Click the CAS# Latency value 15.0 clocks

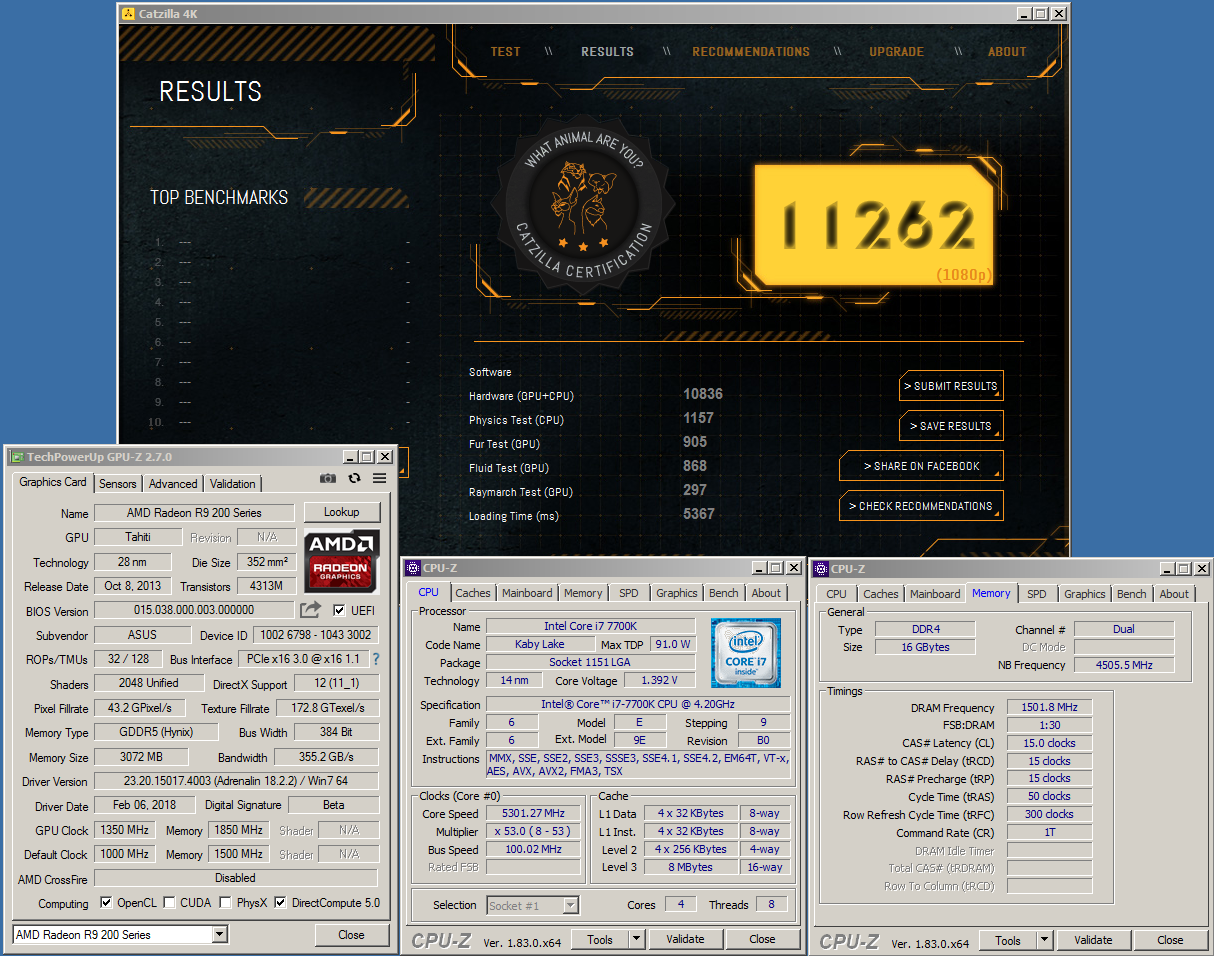(1050, 743)
